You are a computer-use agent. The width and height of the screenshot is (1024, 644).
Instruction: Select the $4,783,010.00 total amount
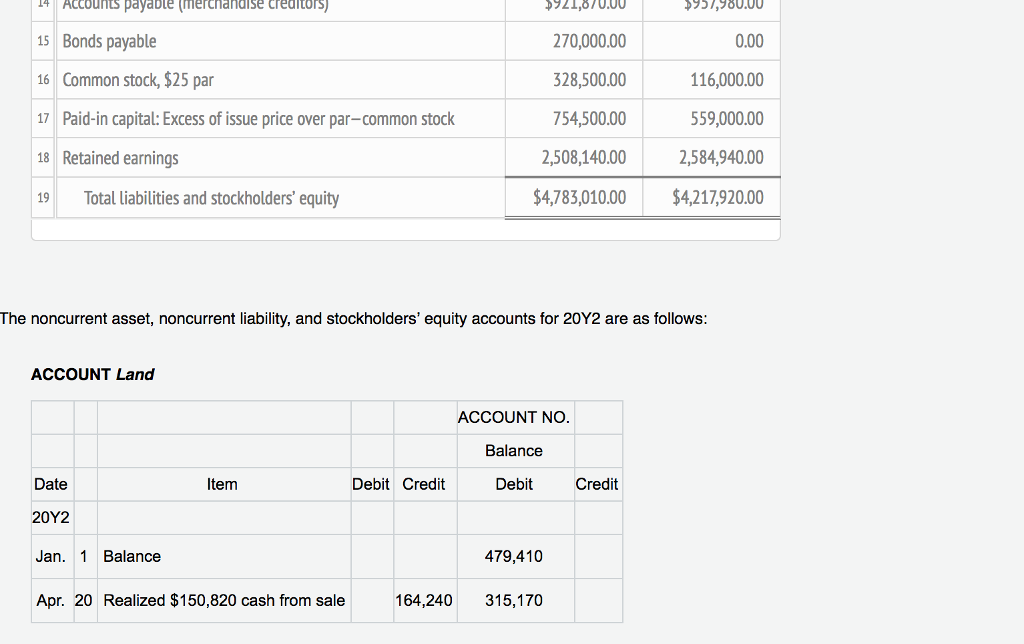point(580,198)
